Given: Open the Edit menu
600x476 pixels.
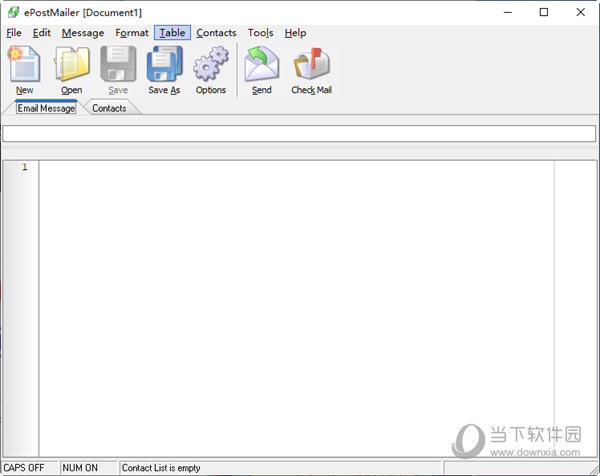Looking at the screenshot, I should [x=41, y=33].
